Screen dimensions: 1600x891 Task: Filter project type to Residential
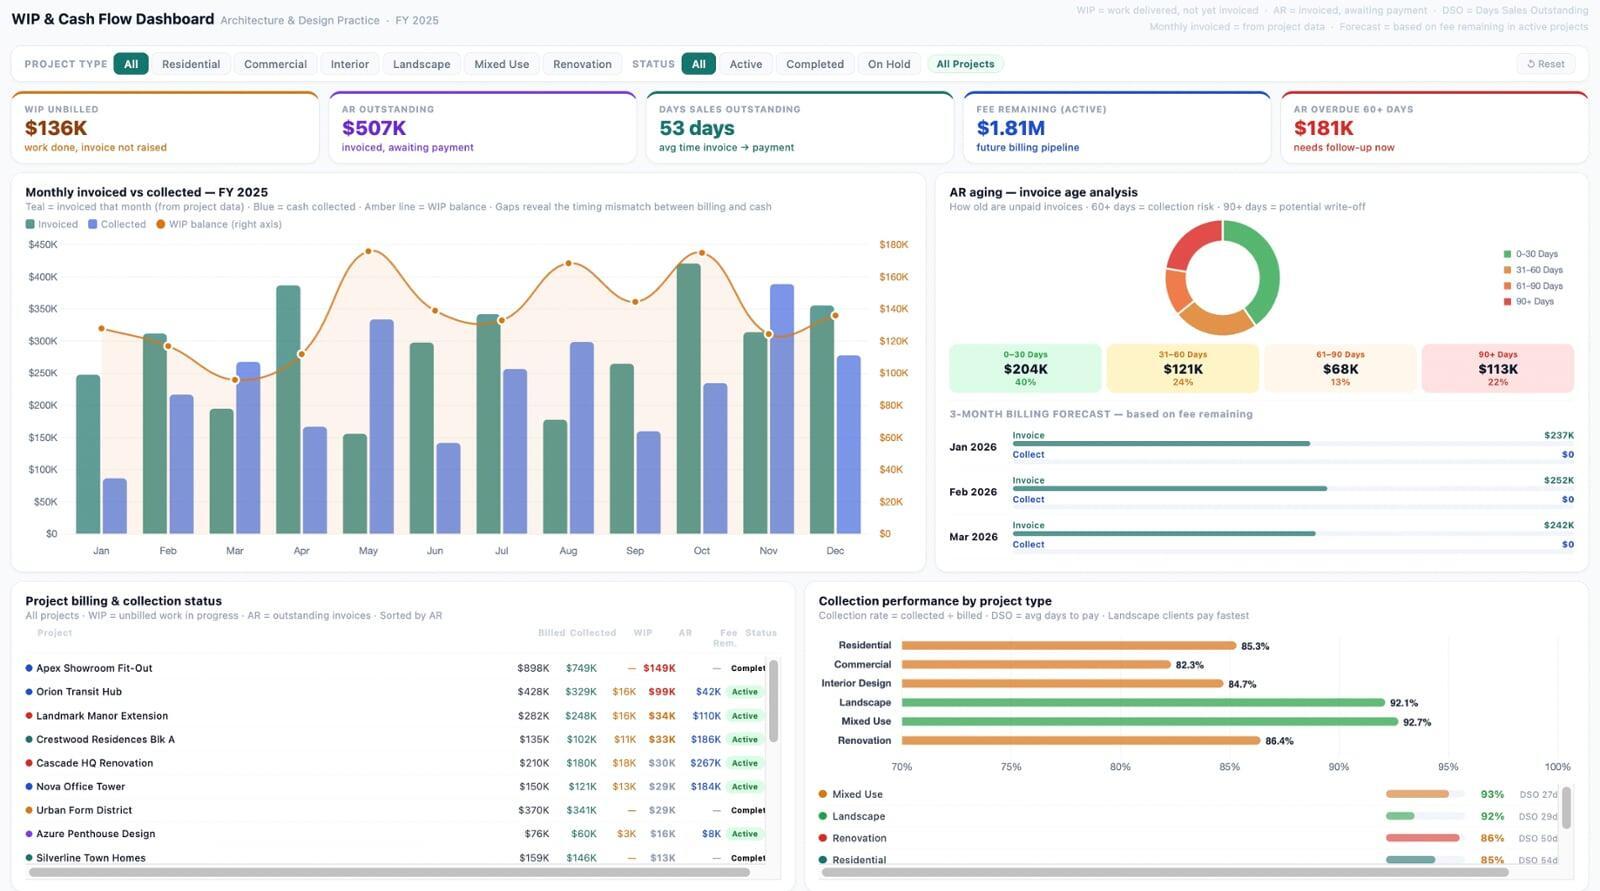point(190,64)
